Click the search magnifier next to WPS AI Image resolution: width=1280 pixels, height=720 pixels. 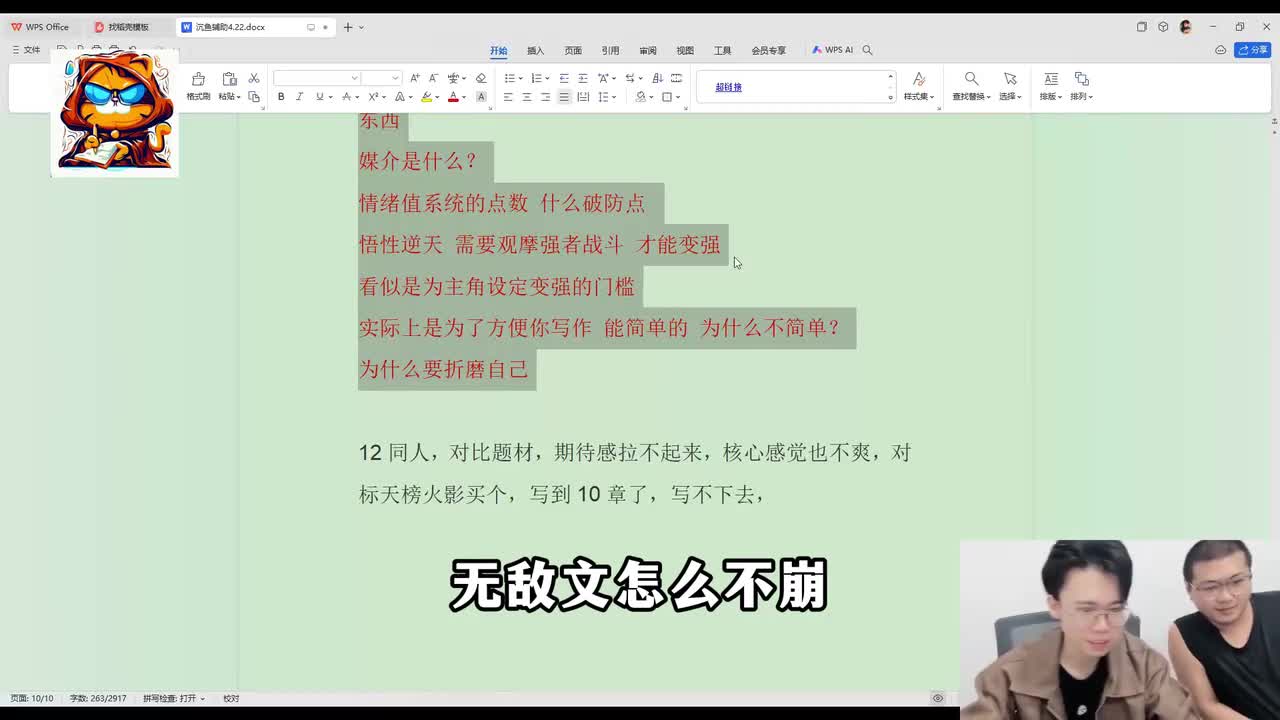click(x=868, y=50)
